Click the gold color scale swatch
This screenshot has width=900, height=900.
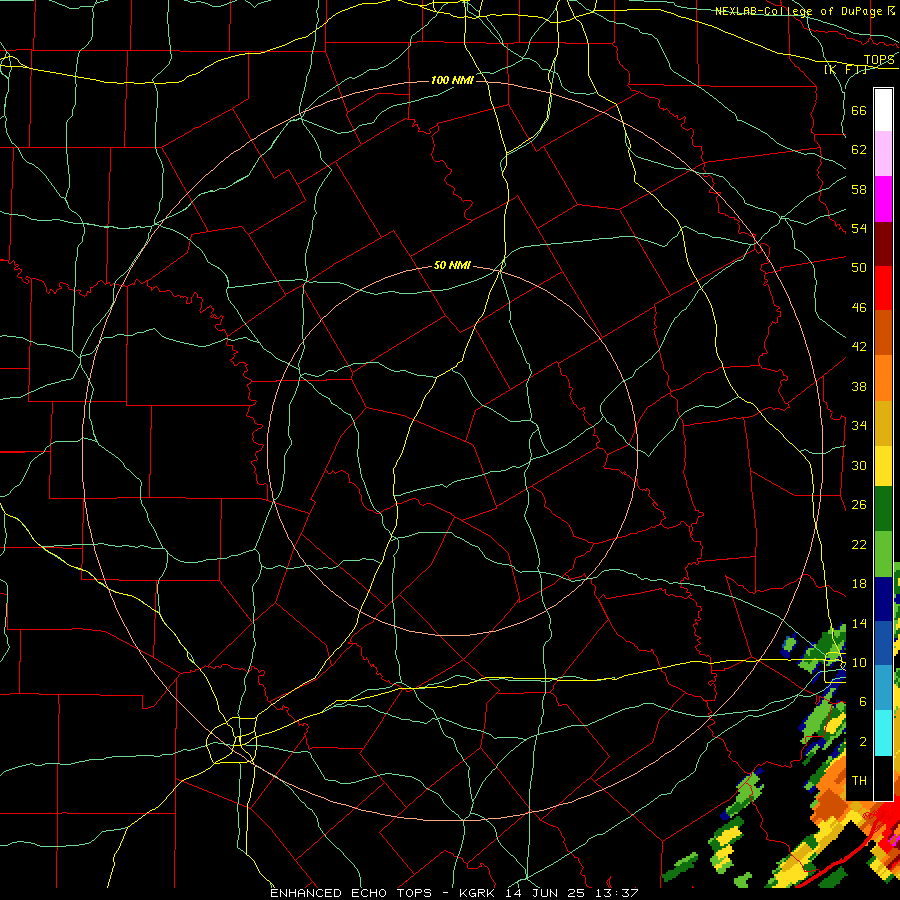[x=883, y=423]
